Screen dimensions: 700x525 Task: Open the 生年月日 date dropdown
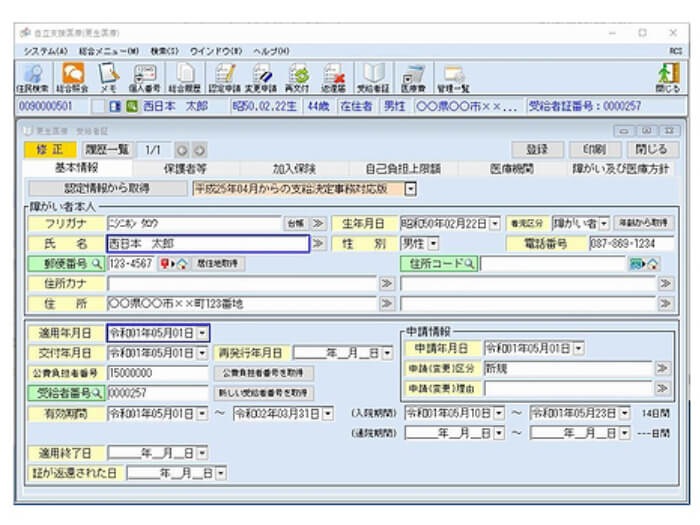pos(495,223)
